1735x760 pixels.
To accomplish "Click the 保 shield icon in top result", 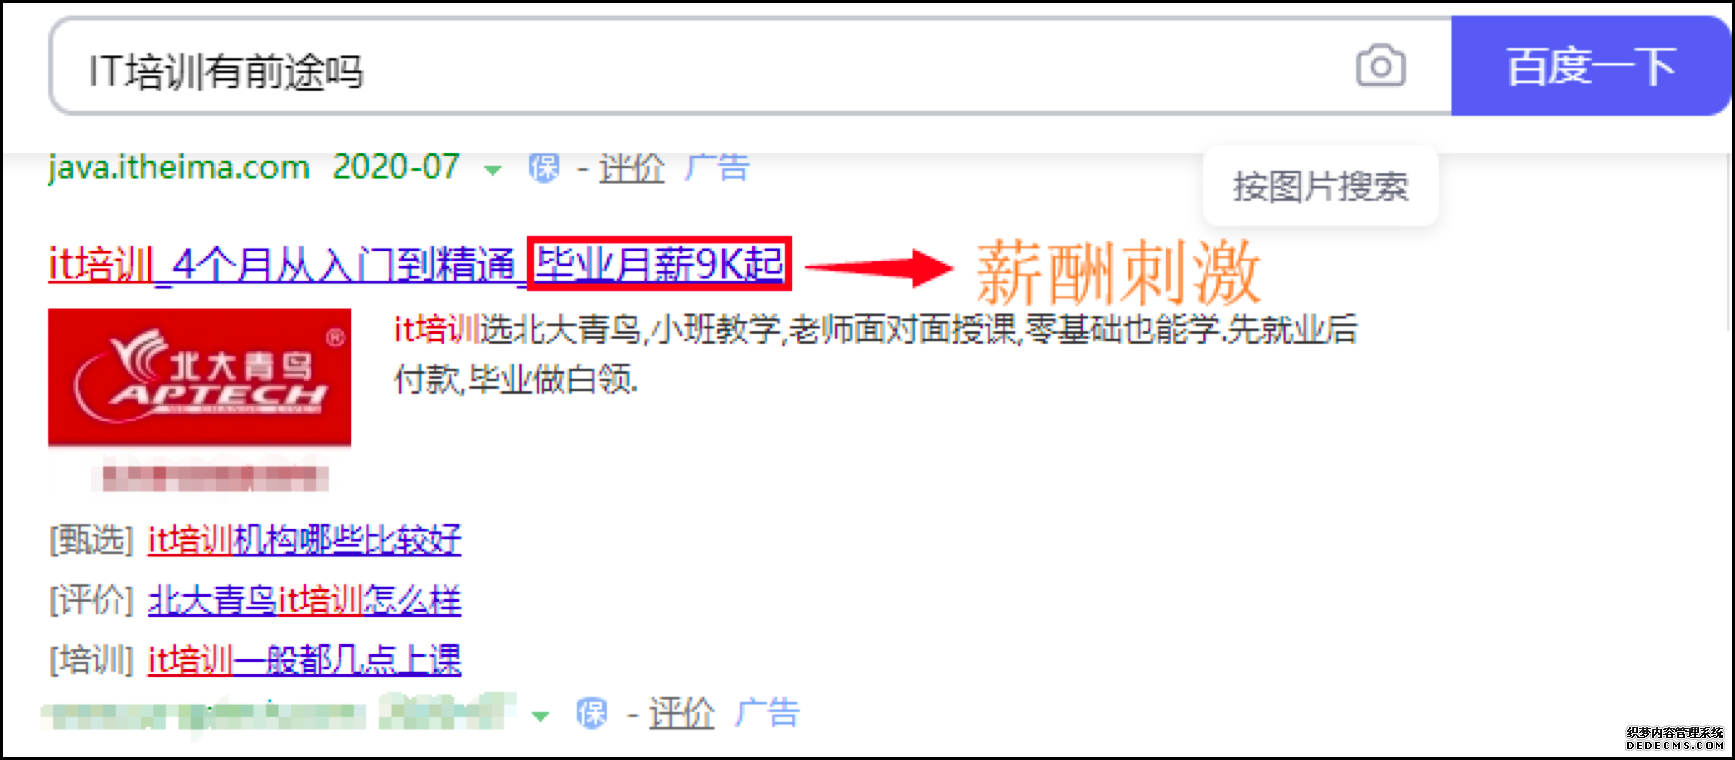I will pyautogui.click(x=543, y=168).
